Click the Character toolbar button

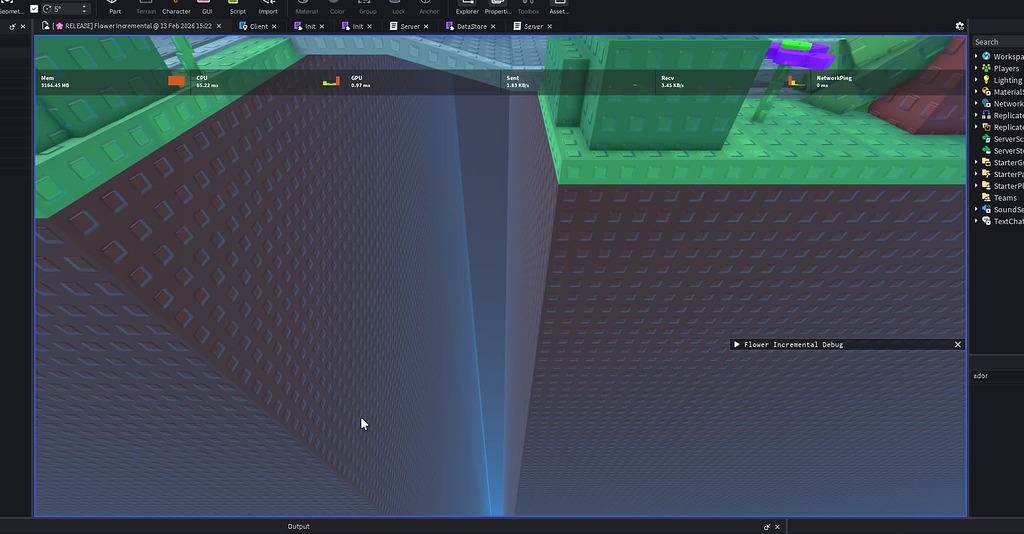click(176, 7)
